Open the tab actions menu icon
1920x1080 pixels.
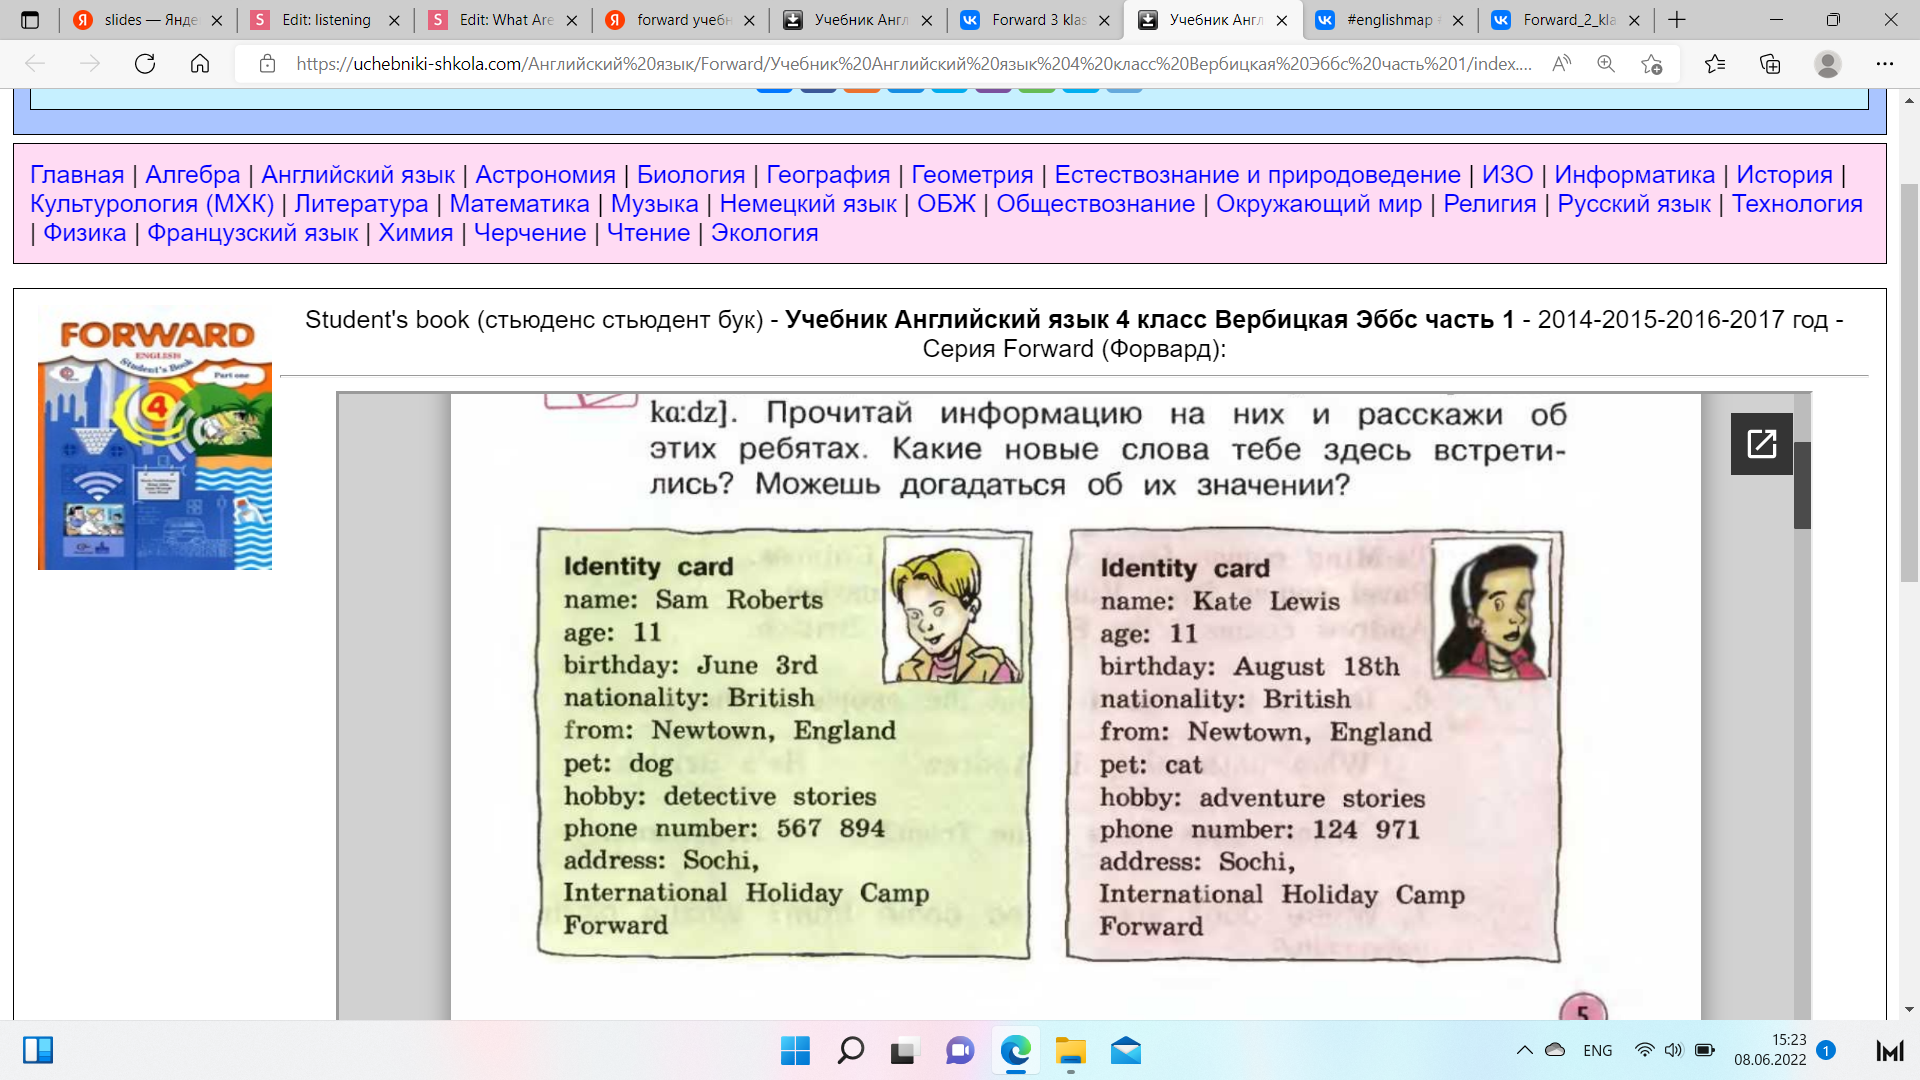[30, 20]
